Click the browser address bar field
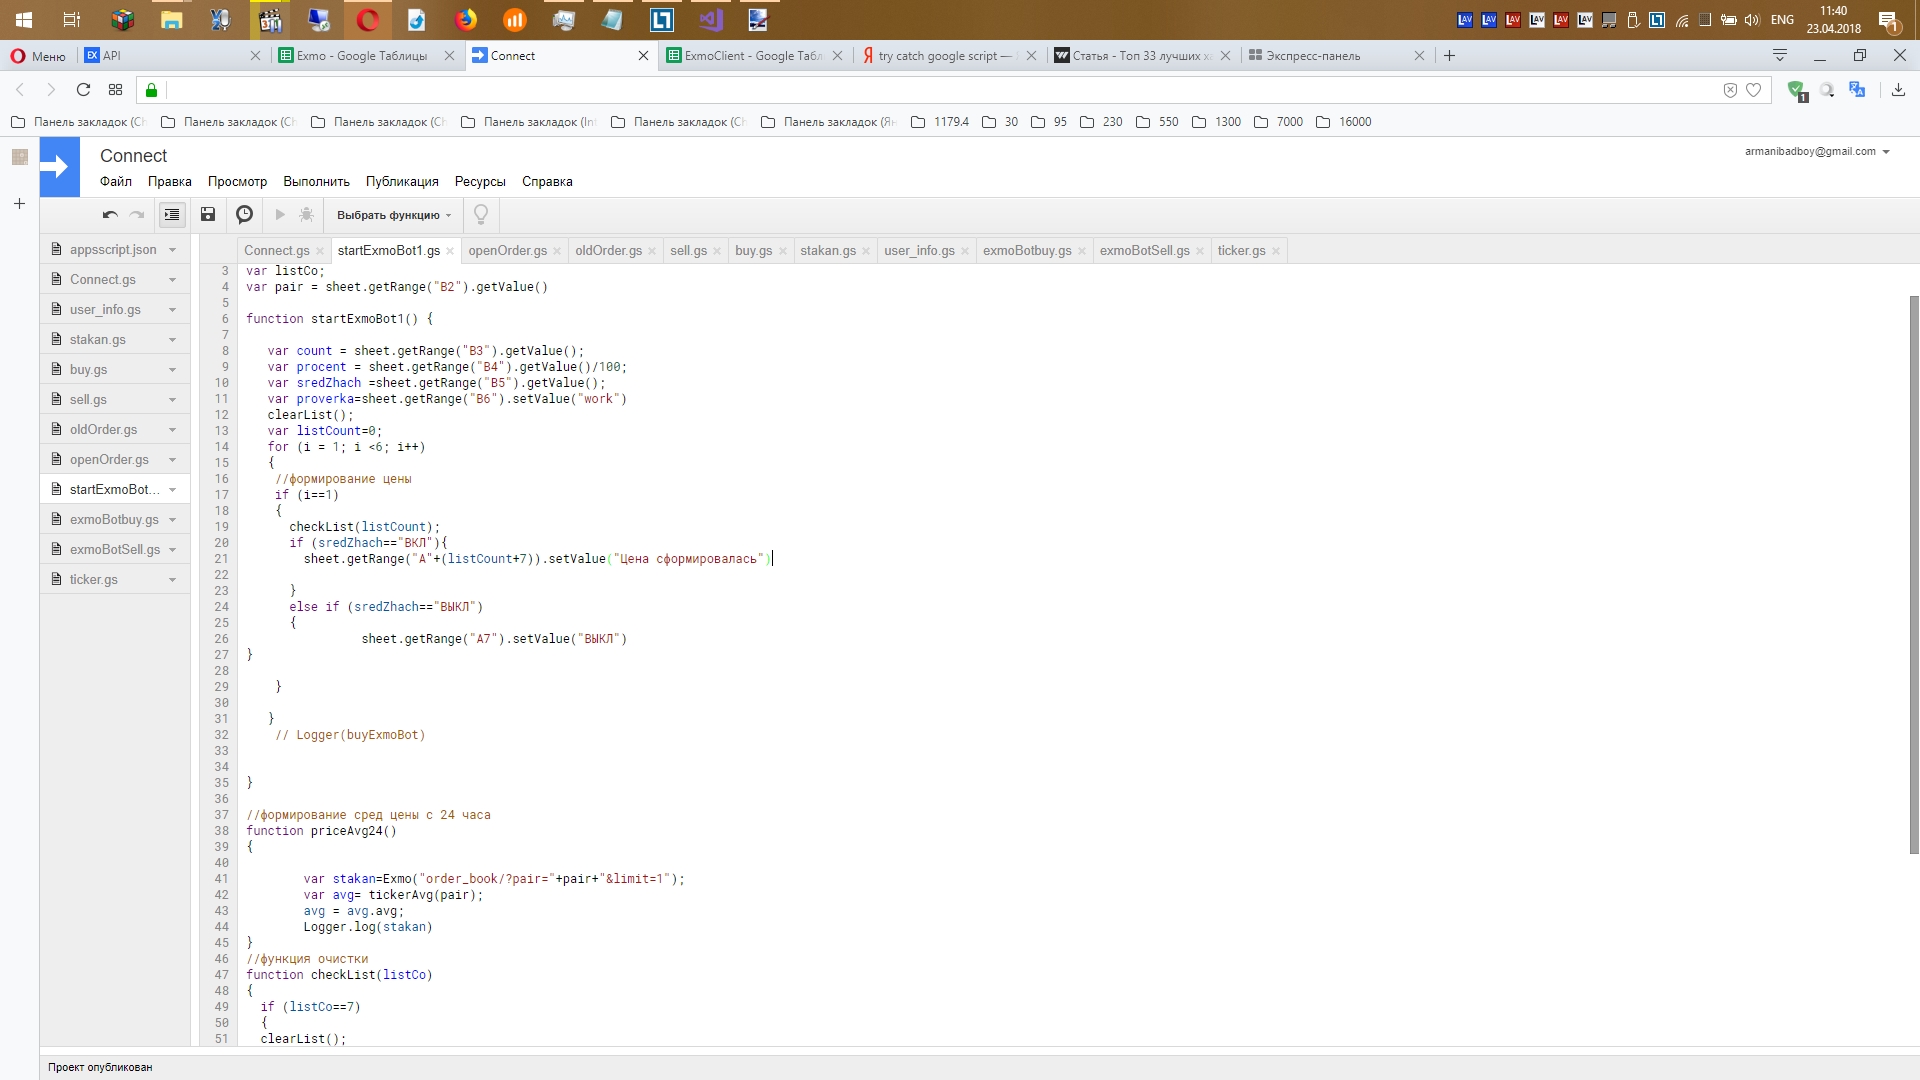Viewport: 1920px width, 1080px height. (900, 90)
